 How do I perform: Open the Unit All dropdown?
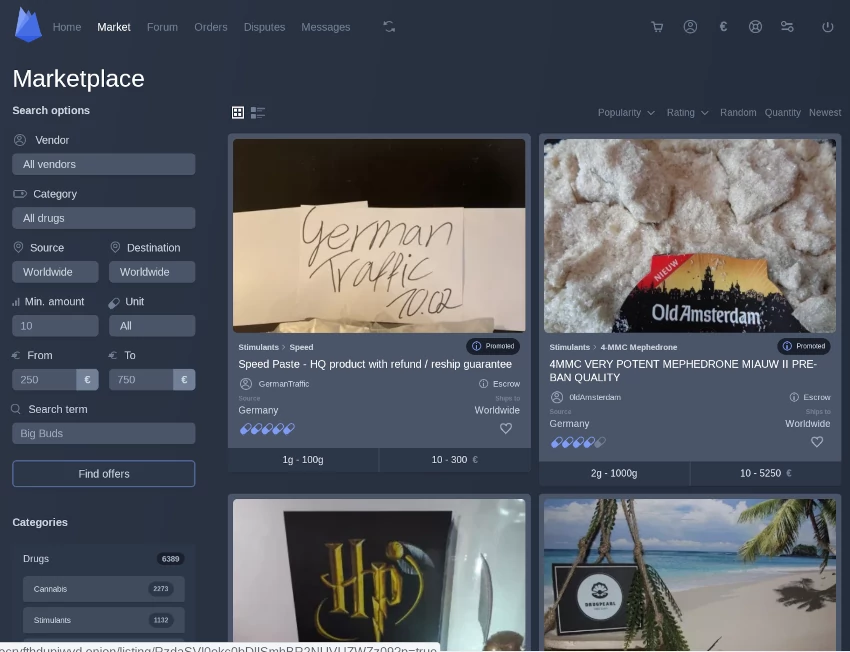click(152, 326)
